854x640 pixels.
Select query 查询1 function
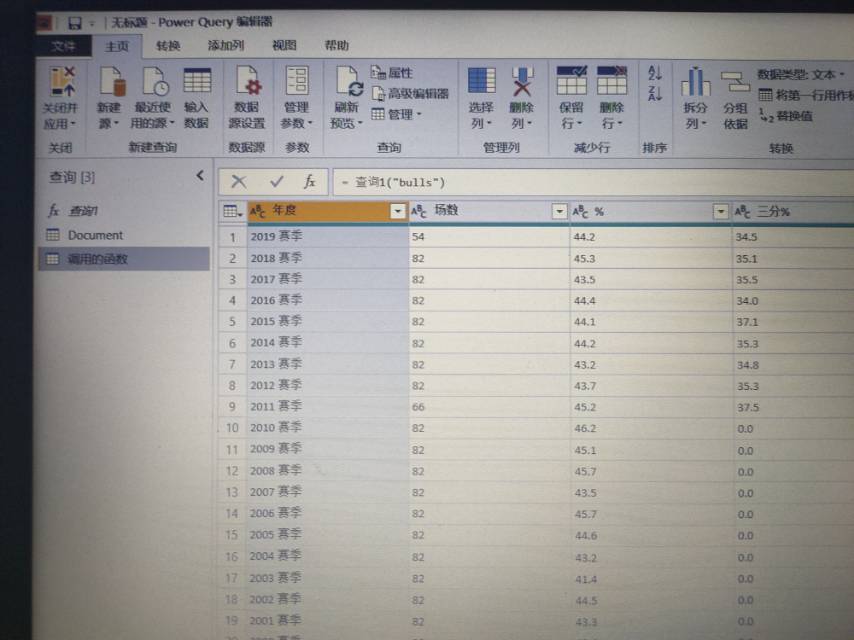coord(125,211)
